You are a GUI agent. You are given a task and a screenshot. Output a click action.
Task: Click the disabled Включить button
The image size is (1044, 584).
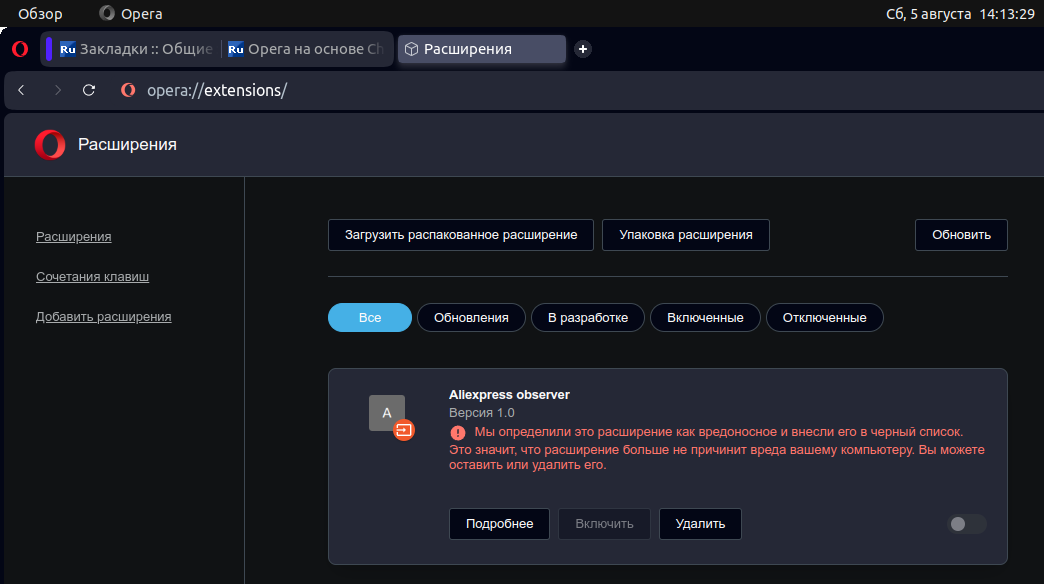(x=604, y=524)
